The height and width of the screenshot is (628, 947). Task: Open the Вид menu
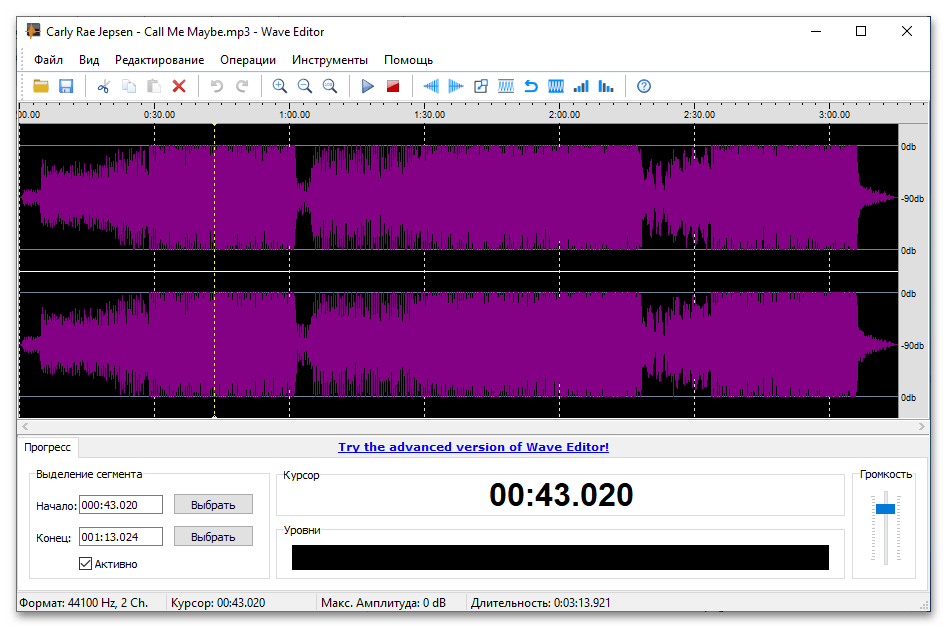89,60
